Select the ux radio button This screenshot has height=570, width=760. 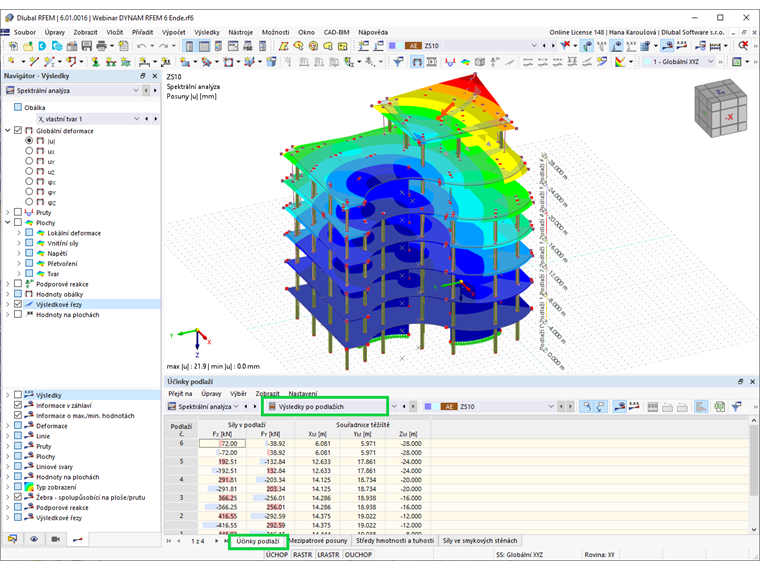29,151
